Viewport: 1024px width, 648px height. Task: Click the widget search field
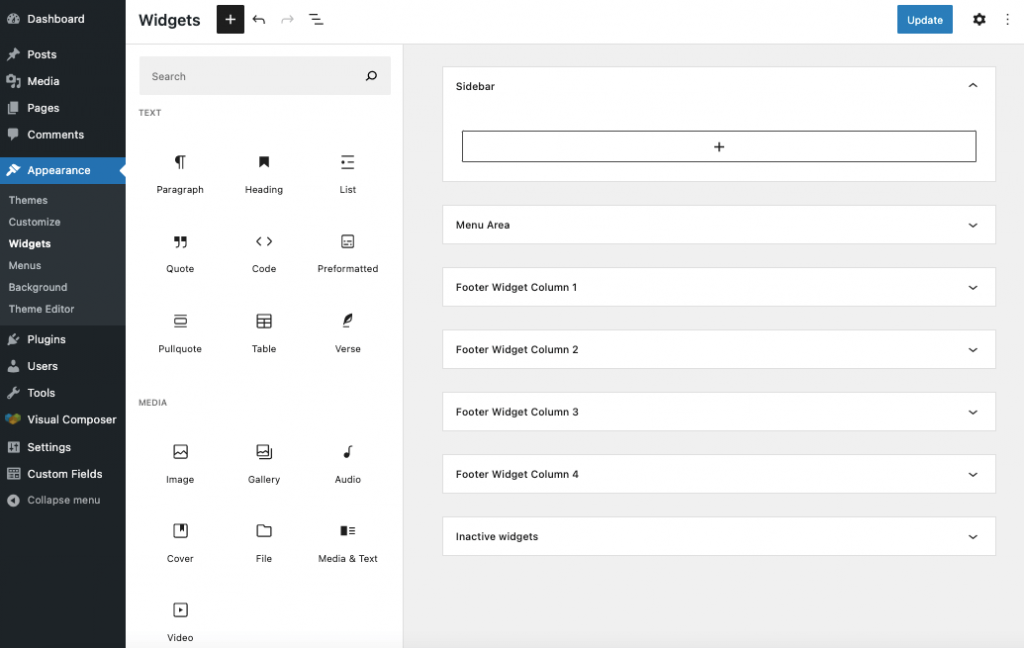pos(263,76)
